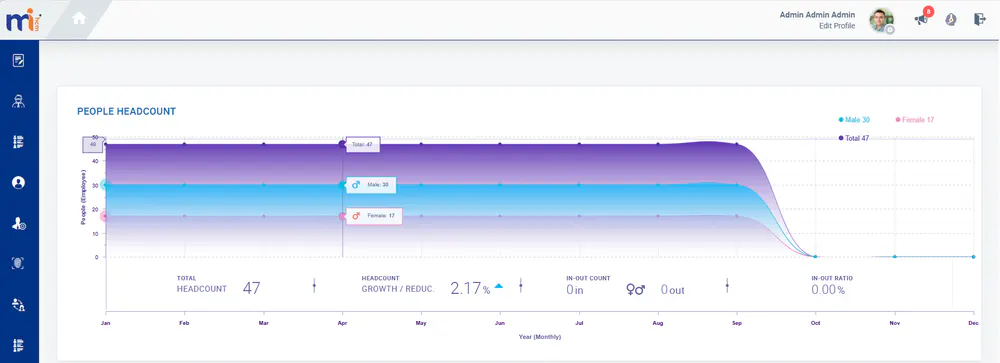Open the sidebar user settings gear icon
Viewport: 1000px width, 363px height.
point(18,223)
